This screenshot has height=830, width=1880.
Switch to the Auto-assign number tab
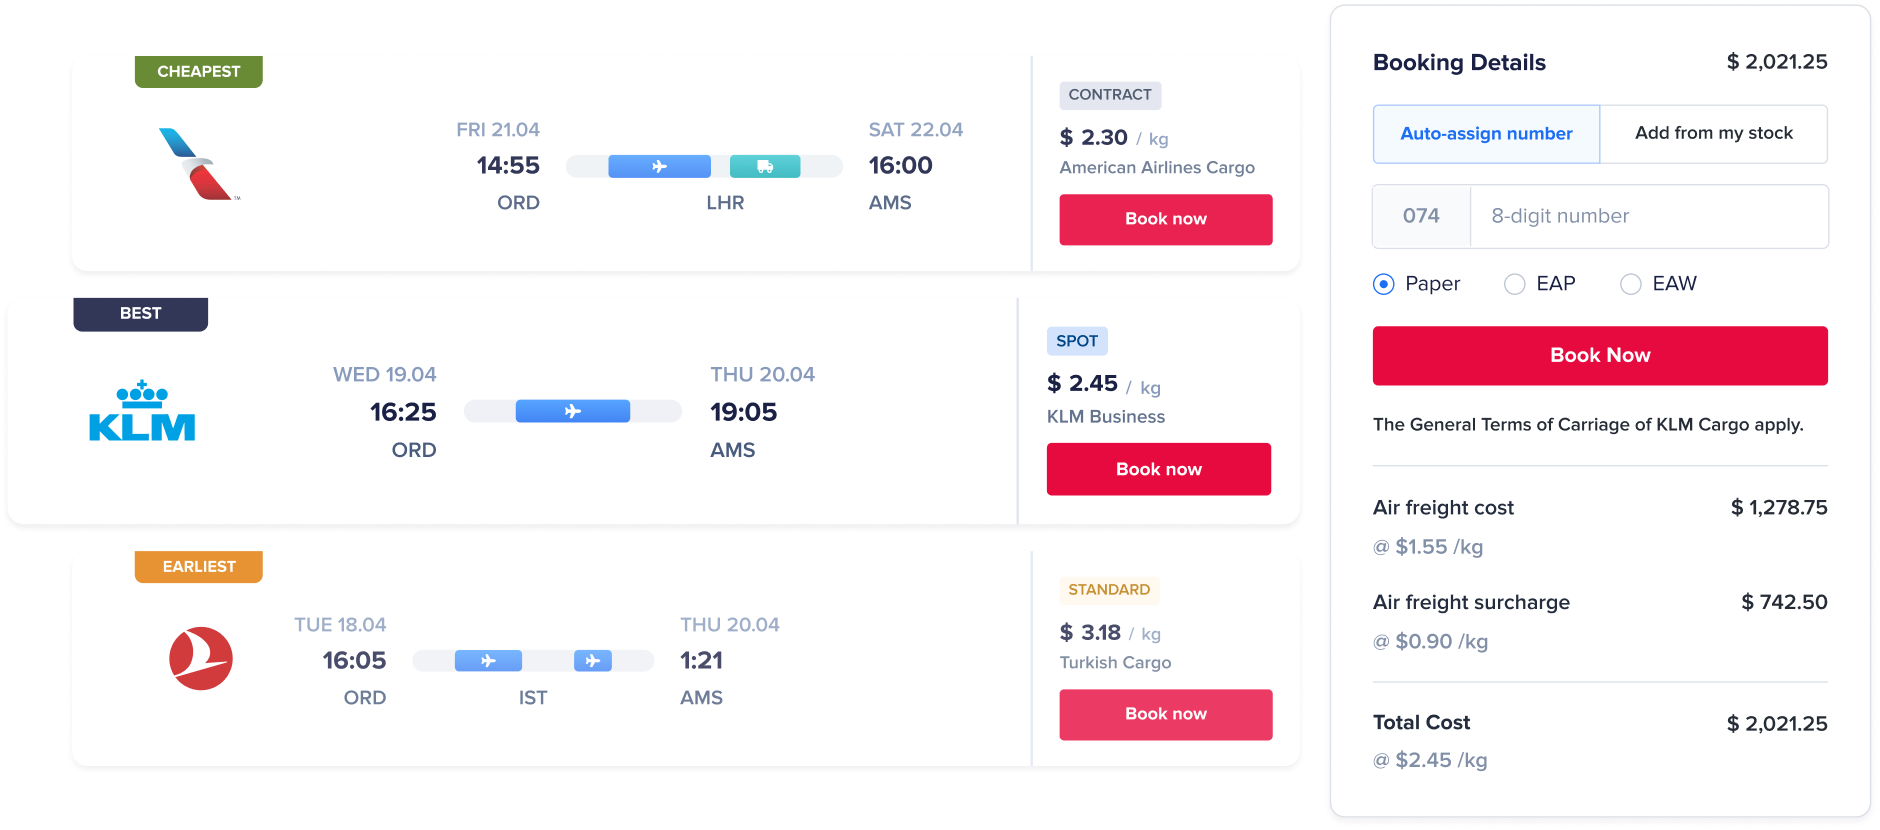pos(1486,133)
